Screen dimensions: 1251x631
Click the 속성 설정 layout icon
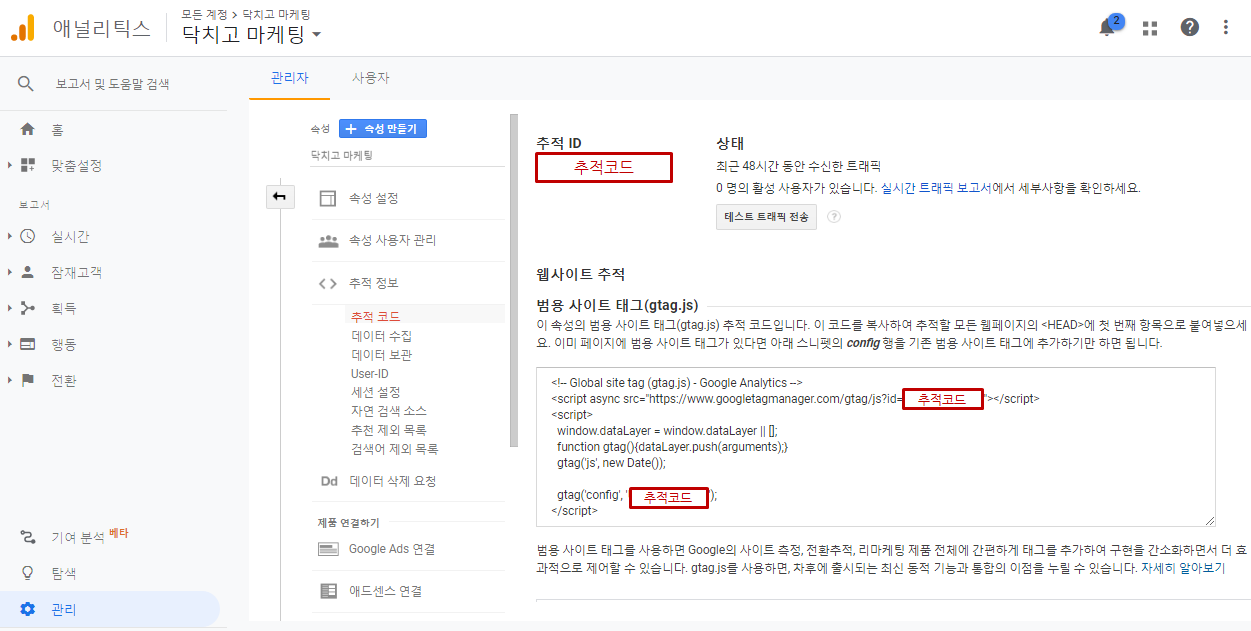pyautogui.click(x=327, y=198)
